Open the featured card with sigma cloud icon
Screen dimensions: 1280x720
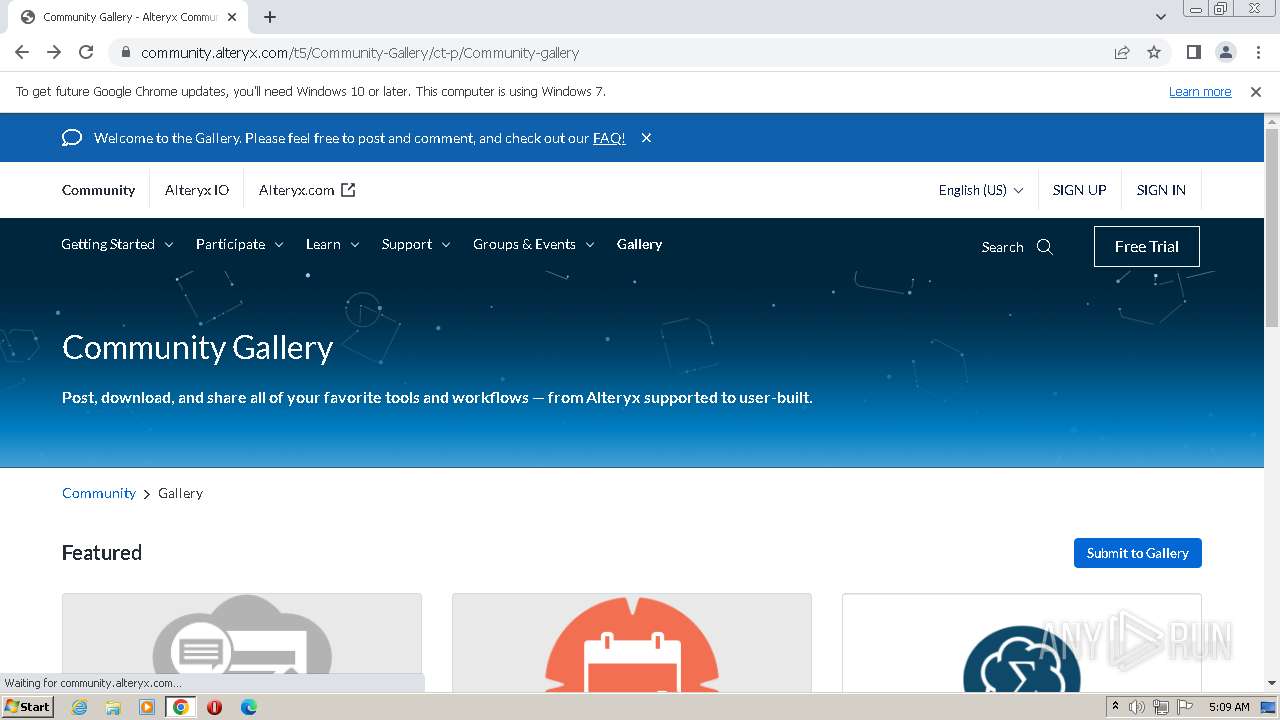pos(1022,642)
